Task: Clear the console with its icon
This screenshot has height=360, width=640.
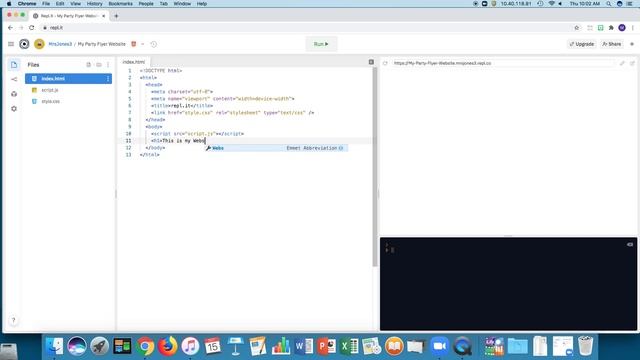Action: point(630,244)
